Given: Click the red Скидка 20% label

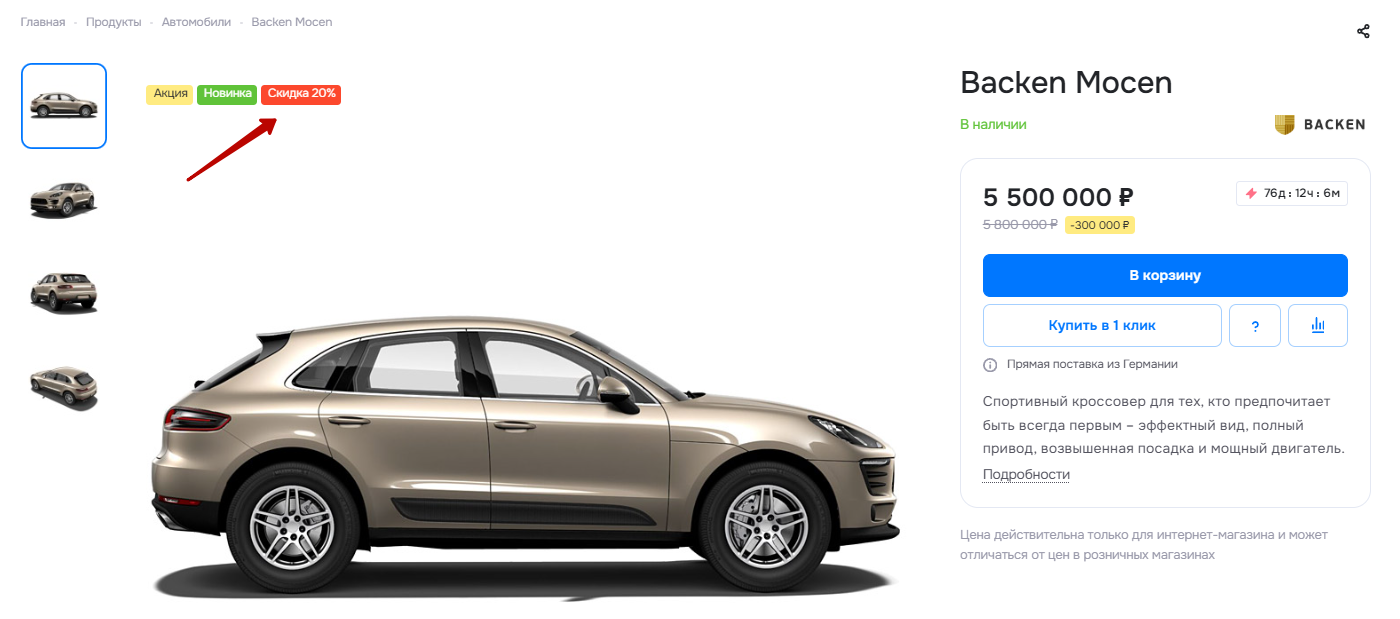Looking at the screenshot, I should pyautogui.click(x=301, y=94).
